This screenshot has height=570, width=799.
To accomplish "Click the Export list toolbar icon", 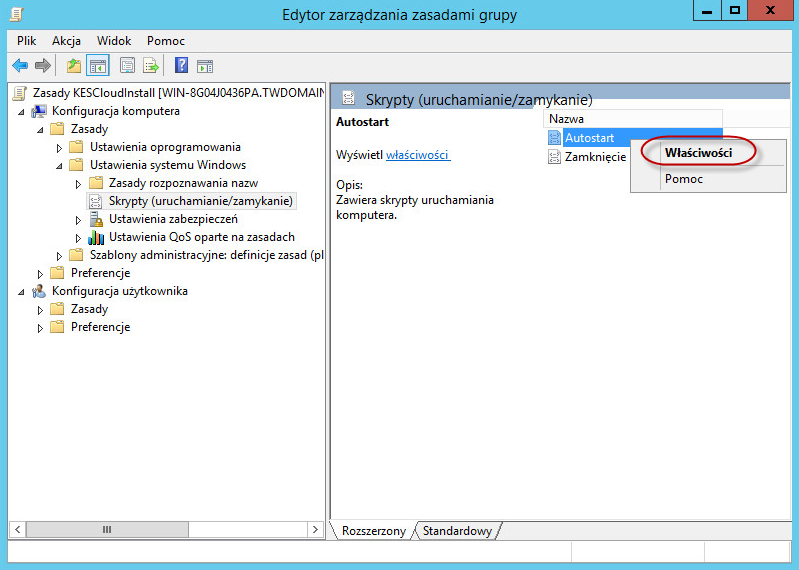I will pyautogui.click(x=151, y=66).
